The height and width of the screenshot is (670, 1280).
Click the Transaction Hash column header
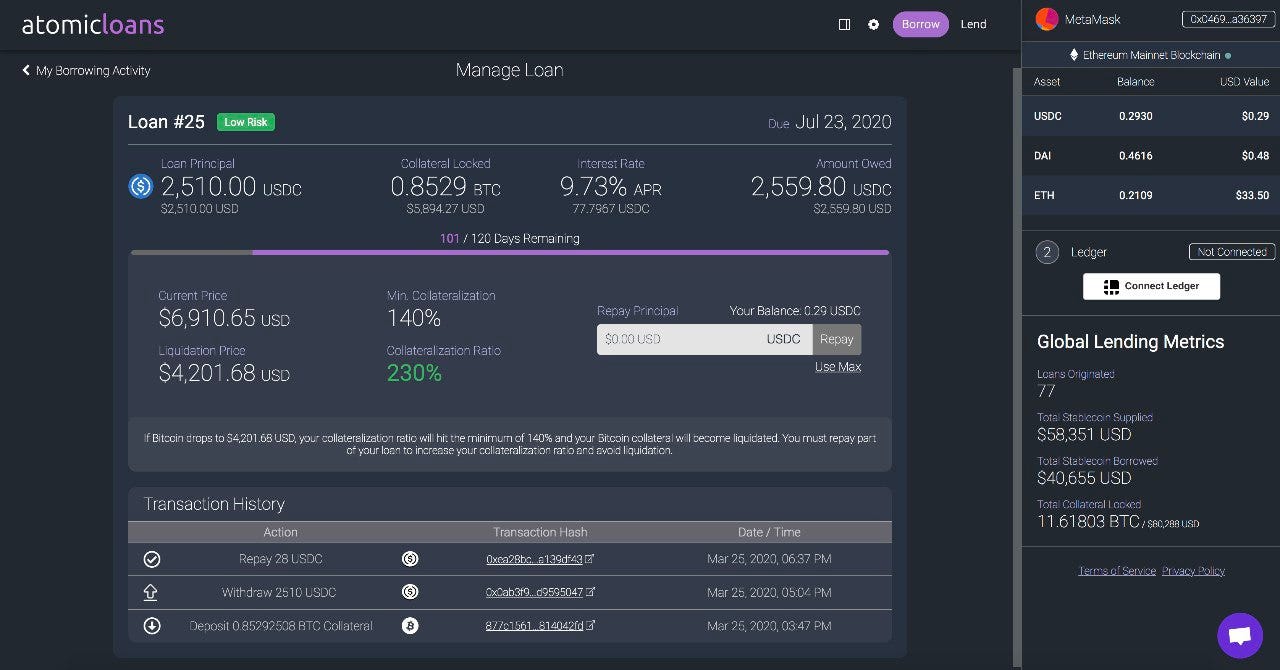click(540, 532)
